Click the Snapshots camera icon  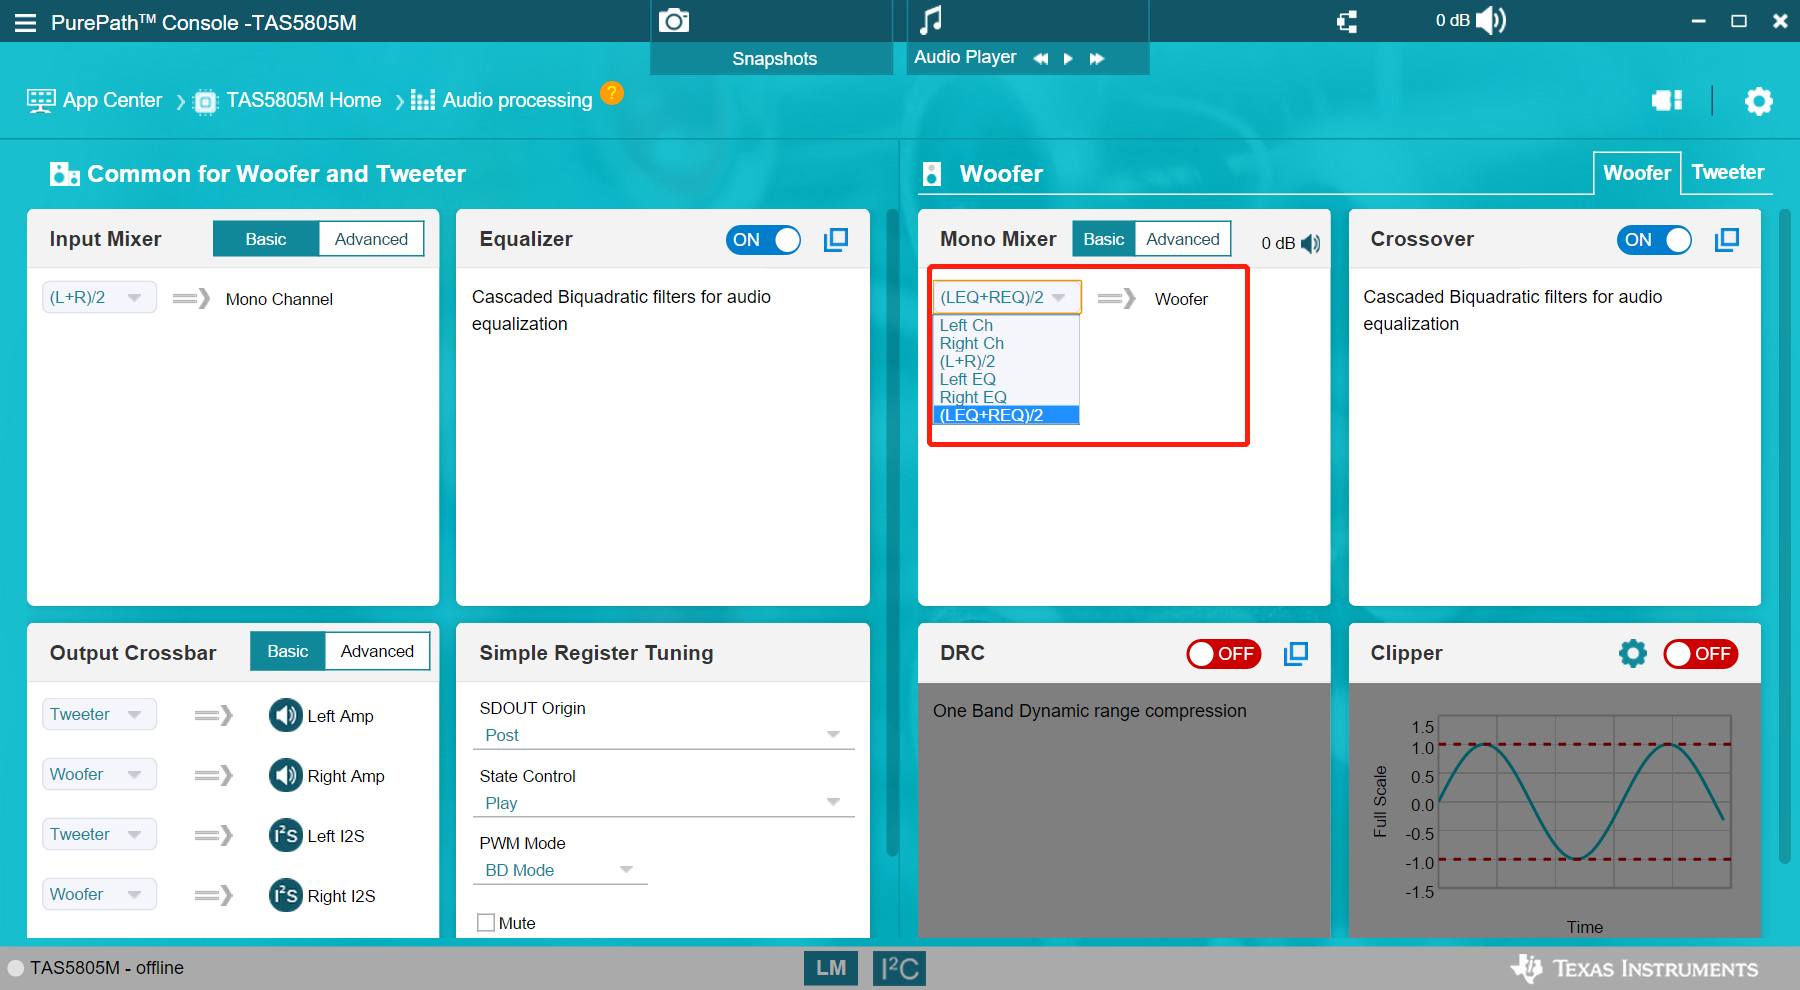pyautogui.click(x=674, y=20)
